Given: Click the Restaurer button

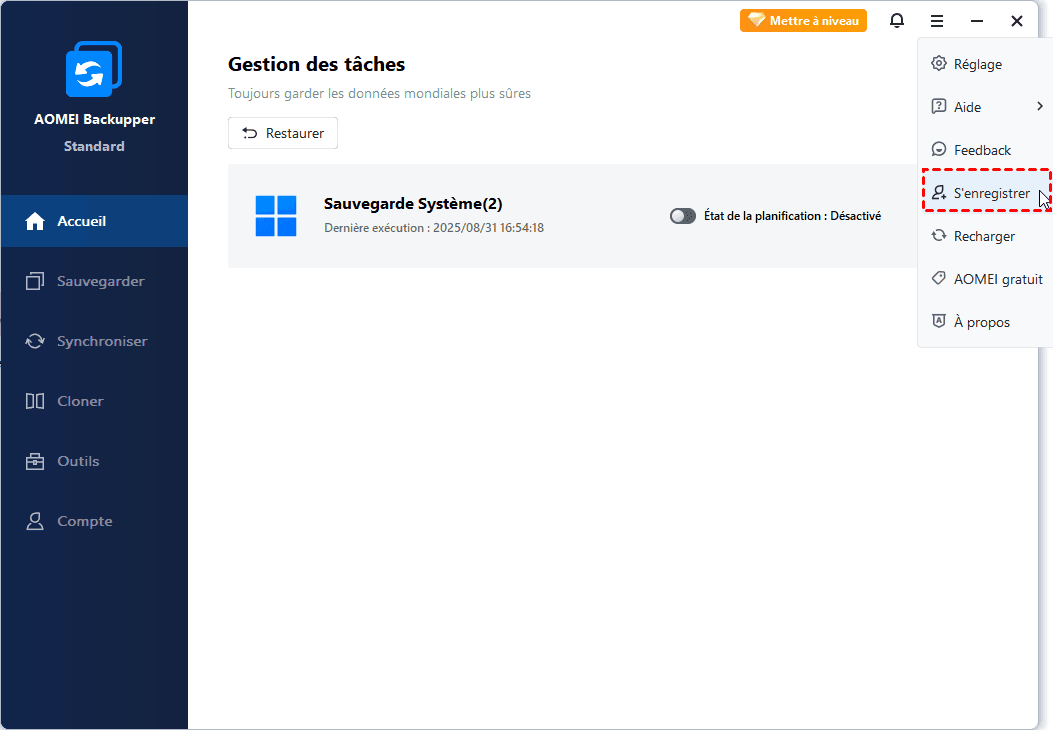Looking at the screenshot, I should (283, 133).
